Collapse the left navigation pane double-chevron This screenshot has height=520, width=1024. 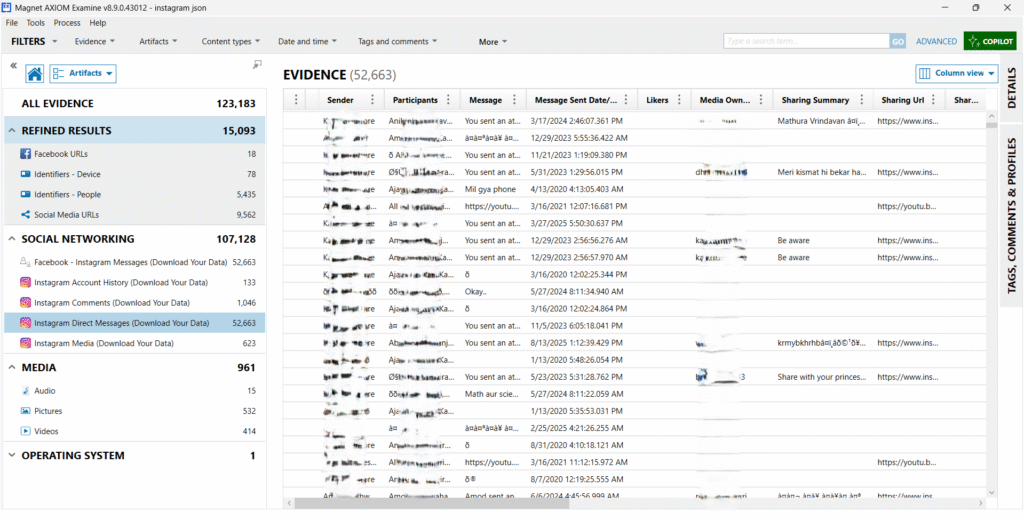pos(13,65)
